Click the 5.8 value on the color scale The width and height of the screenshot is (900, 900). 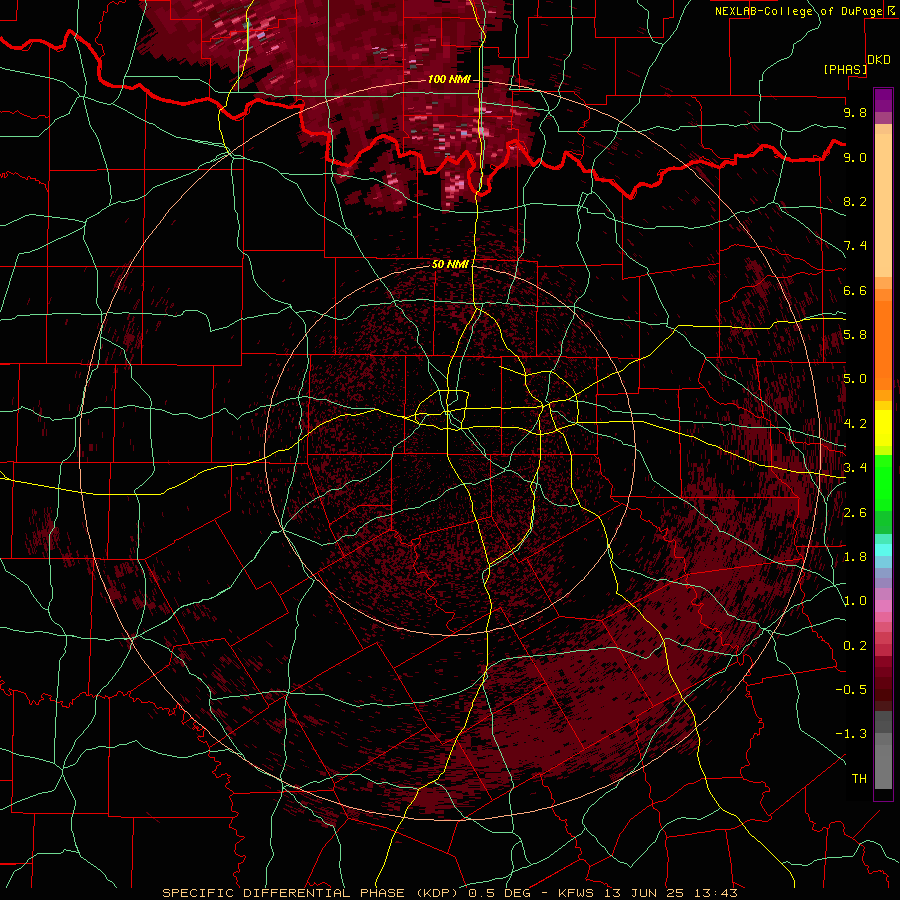[855, 335]
